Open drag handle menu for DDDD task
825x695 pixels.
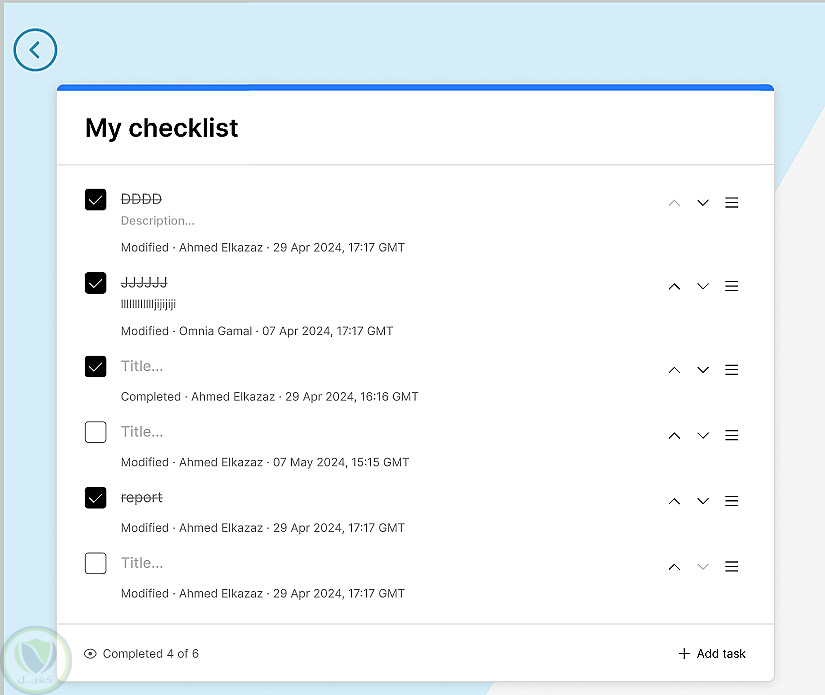click(732, 203)
